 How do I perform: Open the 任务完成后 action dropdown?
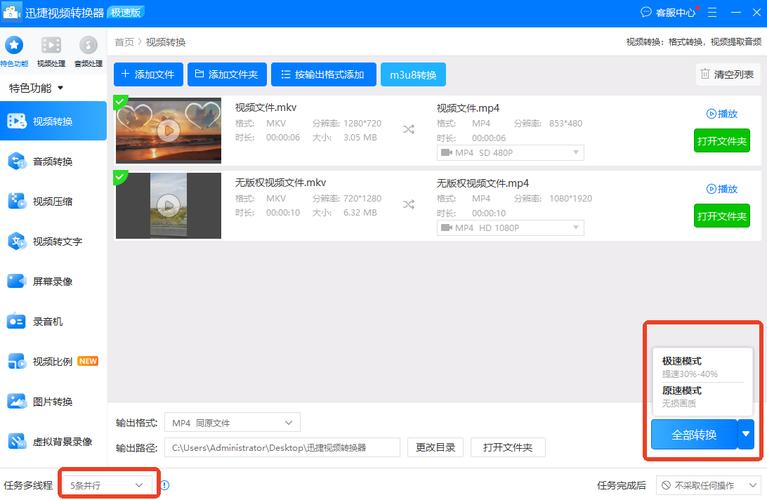(x=707, y=485)
